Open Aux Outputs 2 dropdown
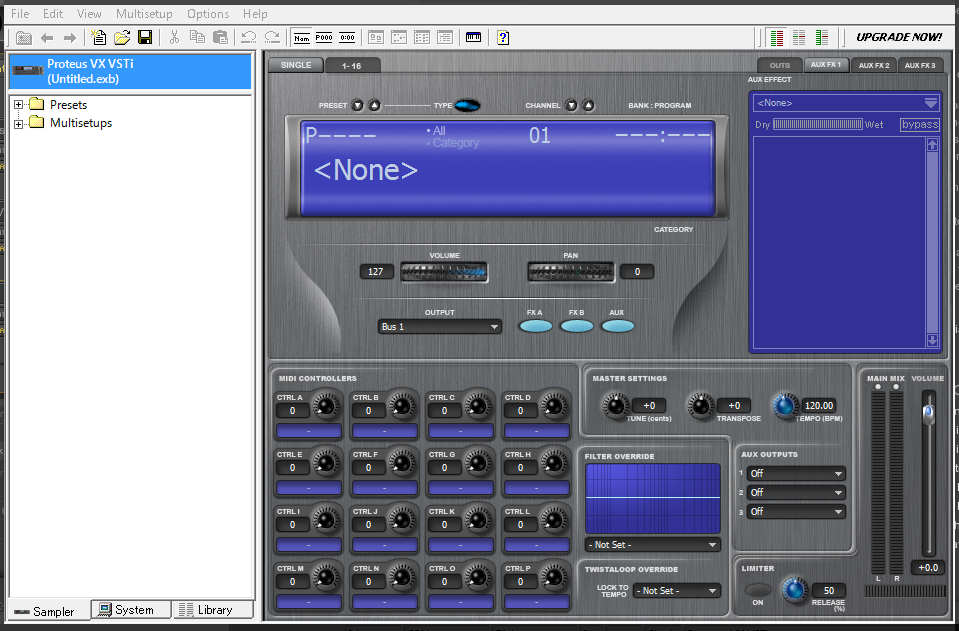The image size is (959, 631). (796, 492)
